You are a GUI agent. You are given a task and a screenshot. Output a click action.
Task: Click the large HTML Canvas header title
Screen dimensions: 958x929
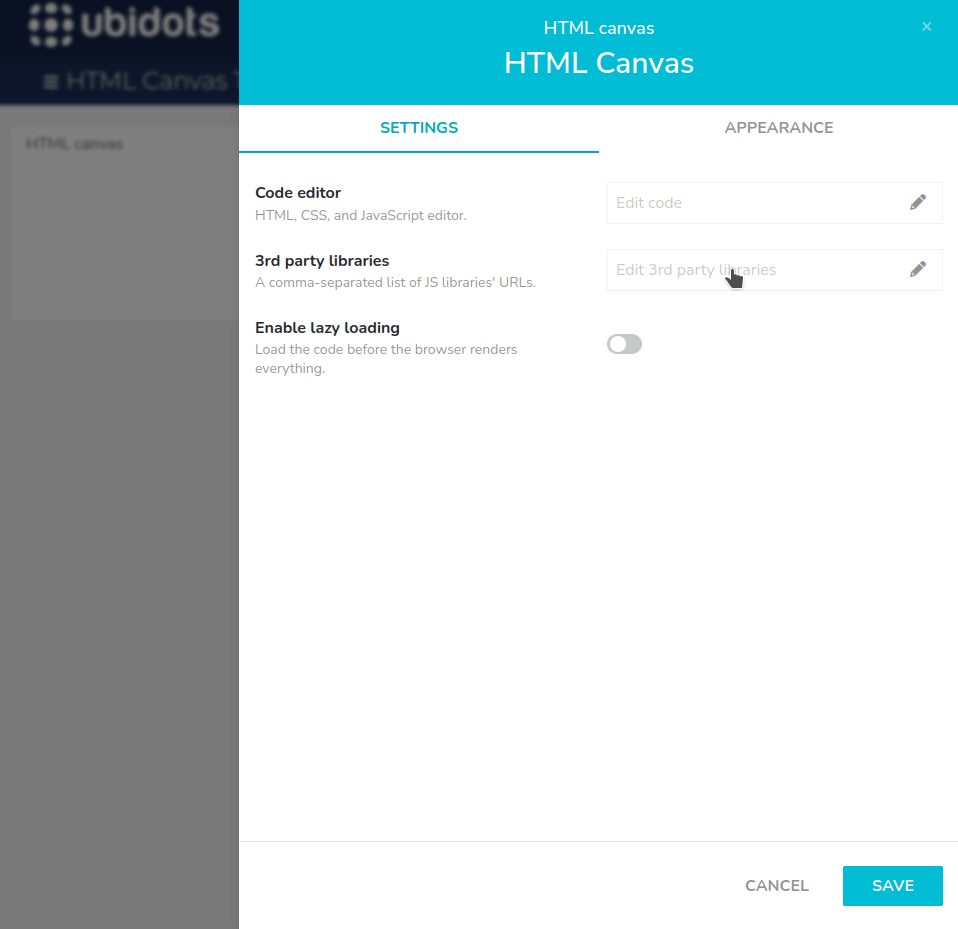[x=598, y=64]
